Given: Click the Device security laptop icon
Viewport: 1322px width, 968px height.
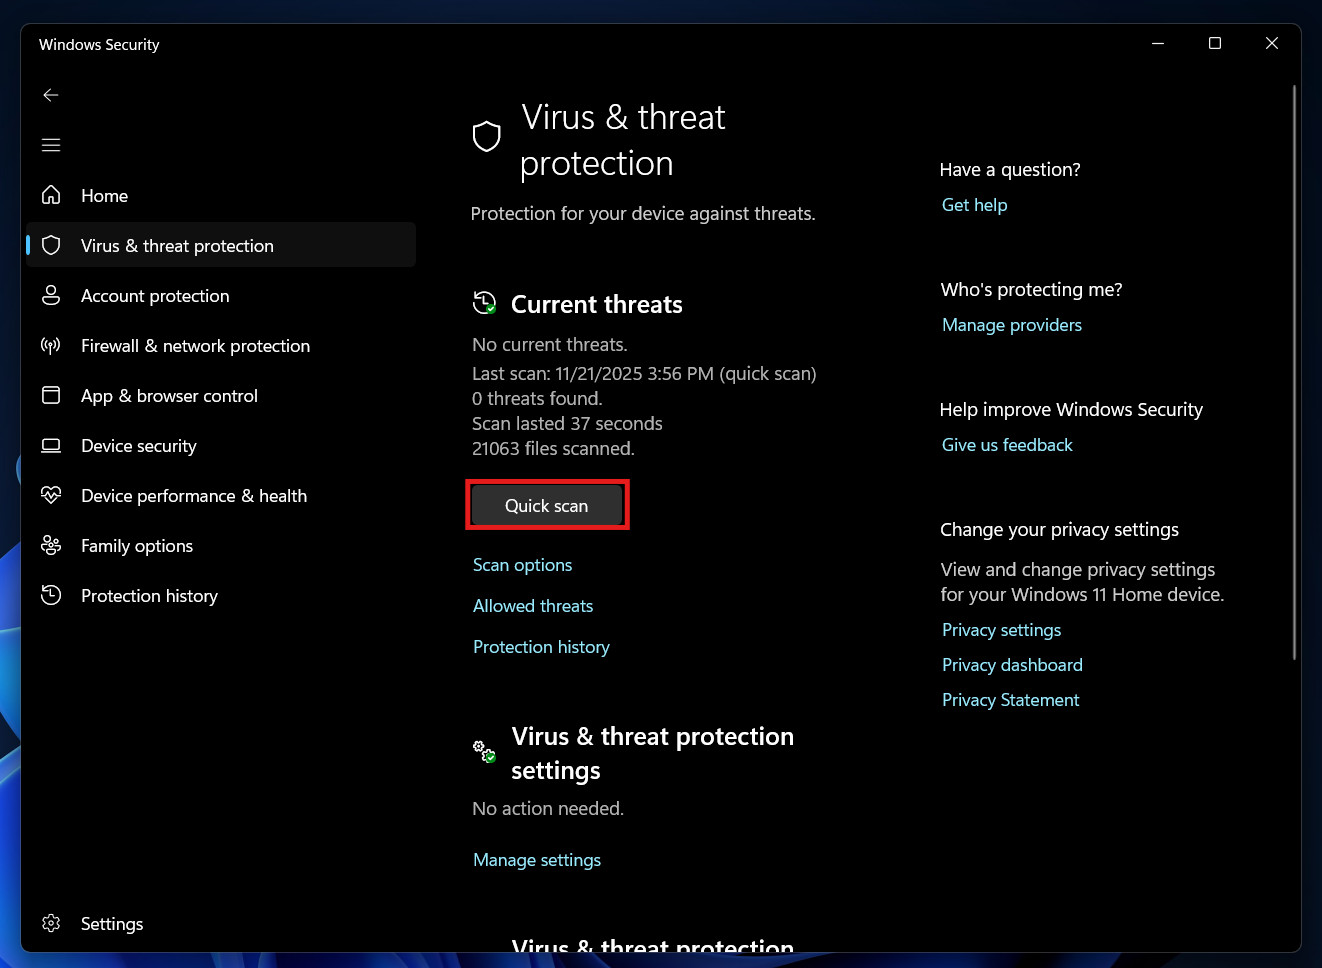Looking at the screenshot, I should coord(51,445).
